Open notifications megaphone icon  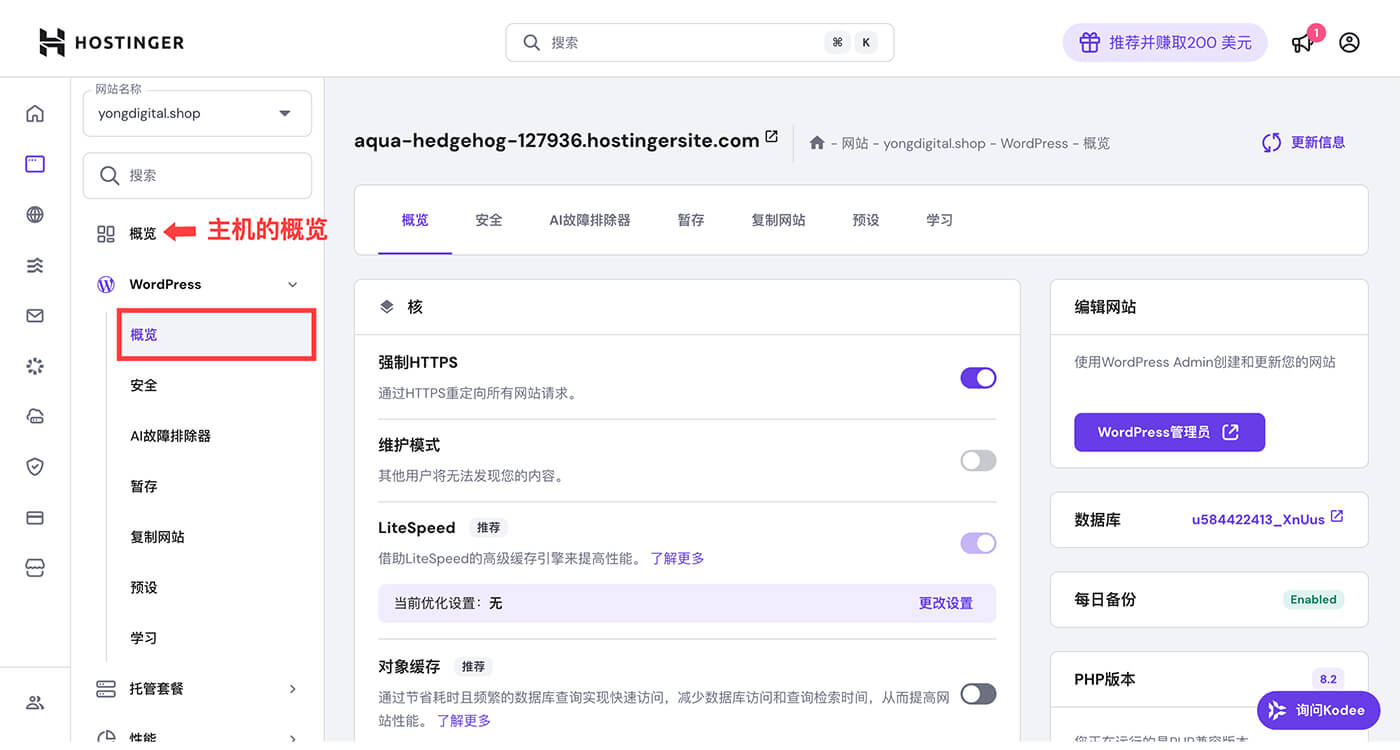tap(1302, 43)
